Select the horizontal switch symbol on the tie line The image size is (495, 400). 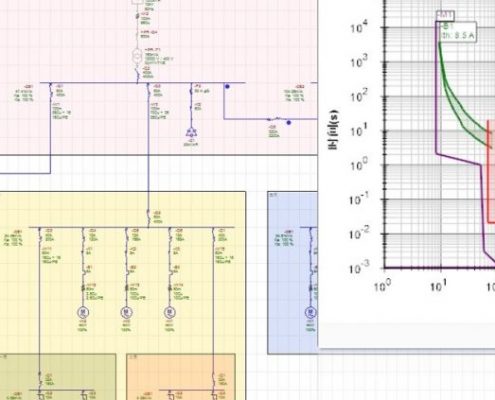273,119
